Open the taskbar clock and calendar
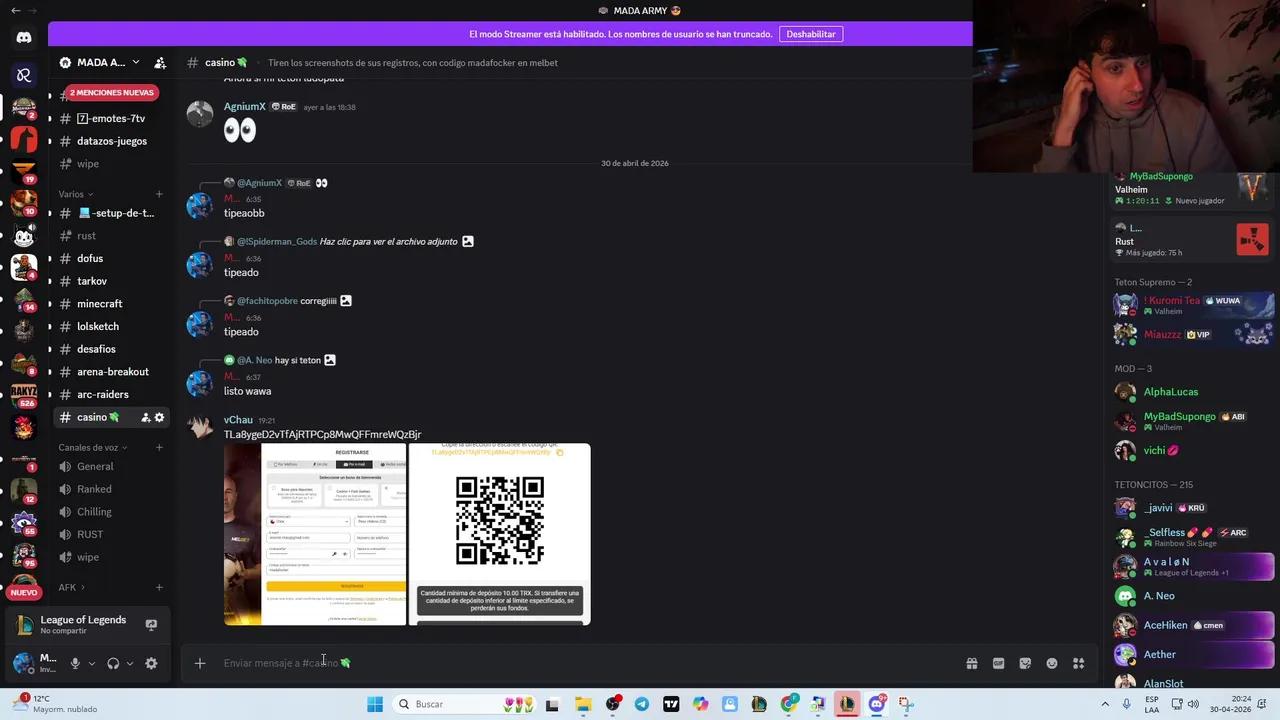This screenshot has height=720, width=1280. 1229,704
